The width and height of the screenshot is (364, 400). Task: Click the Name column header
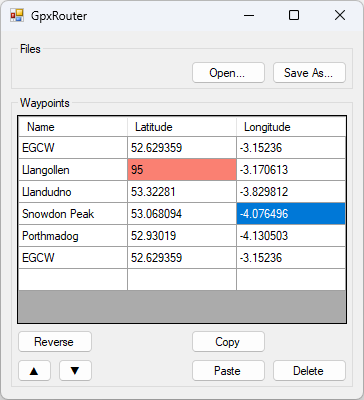click(73, 127)
